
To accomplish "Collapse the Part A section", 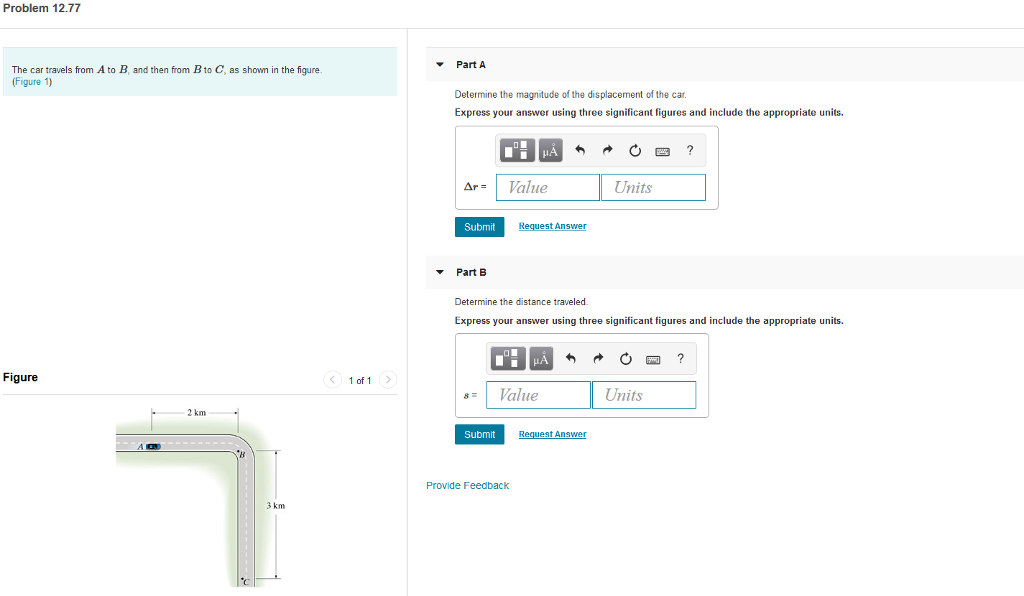I will coord(440,65).
